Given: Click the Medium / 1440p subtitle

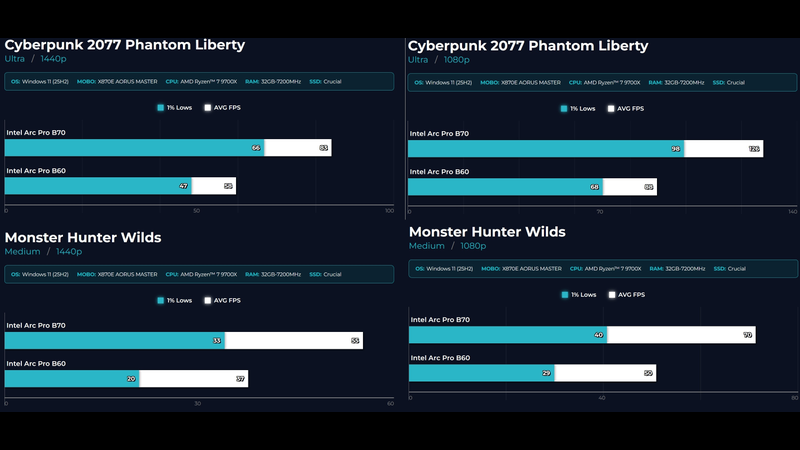Looking at the screenshot, I should click(x=43, y=252).
